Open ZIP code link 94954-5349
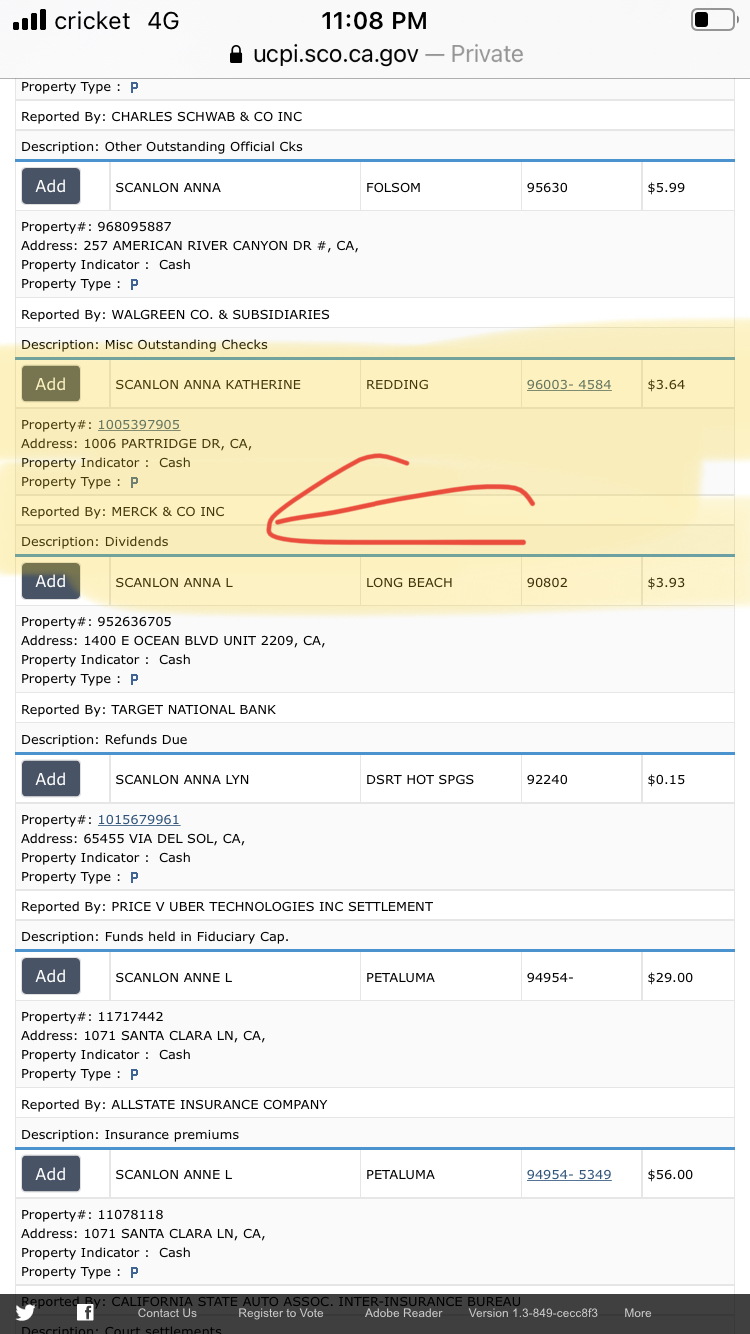This screenshot has width=750, height=1334. [569, 1174]
